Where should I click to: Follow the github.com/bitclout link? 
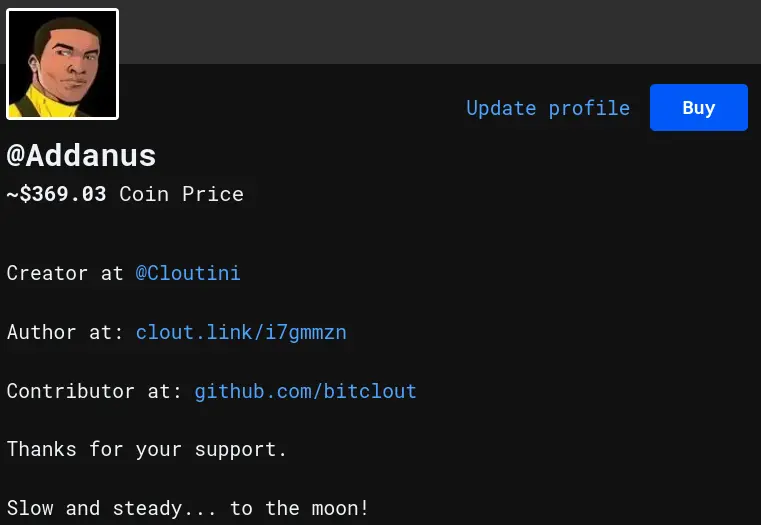305,391
